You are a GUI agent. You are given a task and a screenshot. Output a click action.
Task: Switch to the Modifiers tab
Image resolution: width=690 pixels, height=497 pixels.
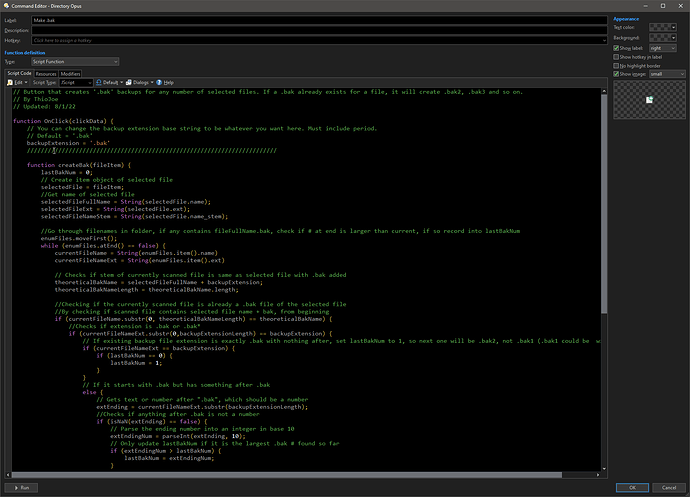70,74
